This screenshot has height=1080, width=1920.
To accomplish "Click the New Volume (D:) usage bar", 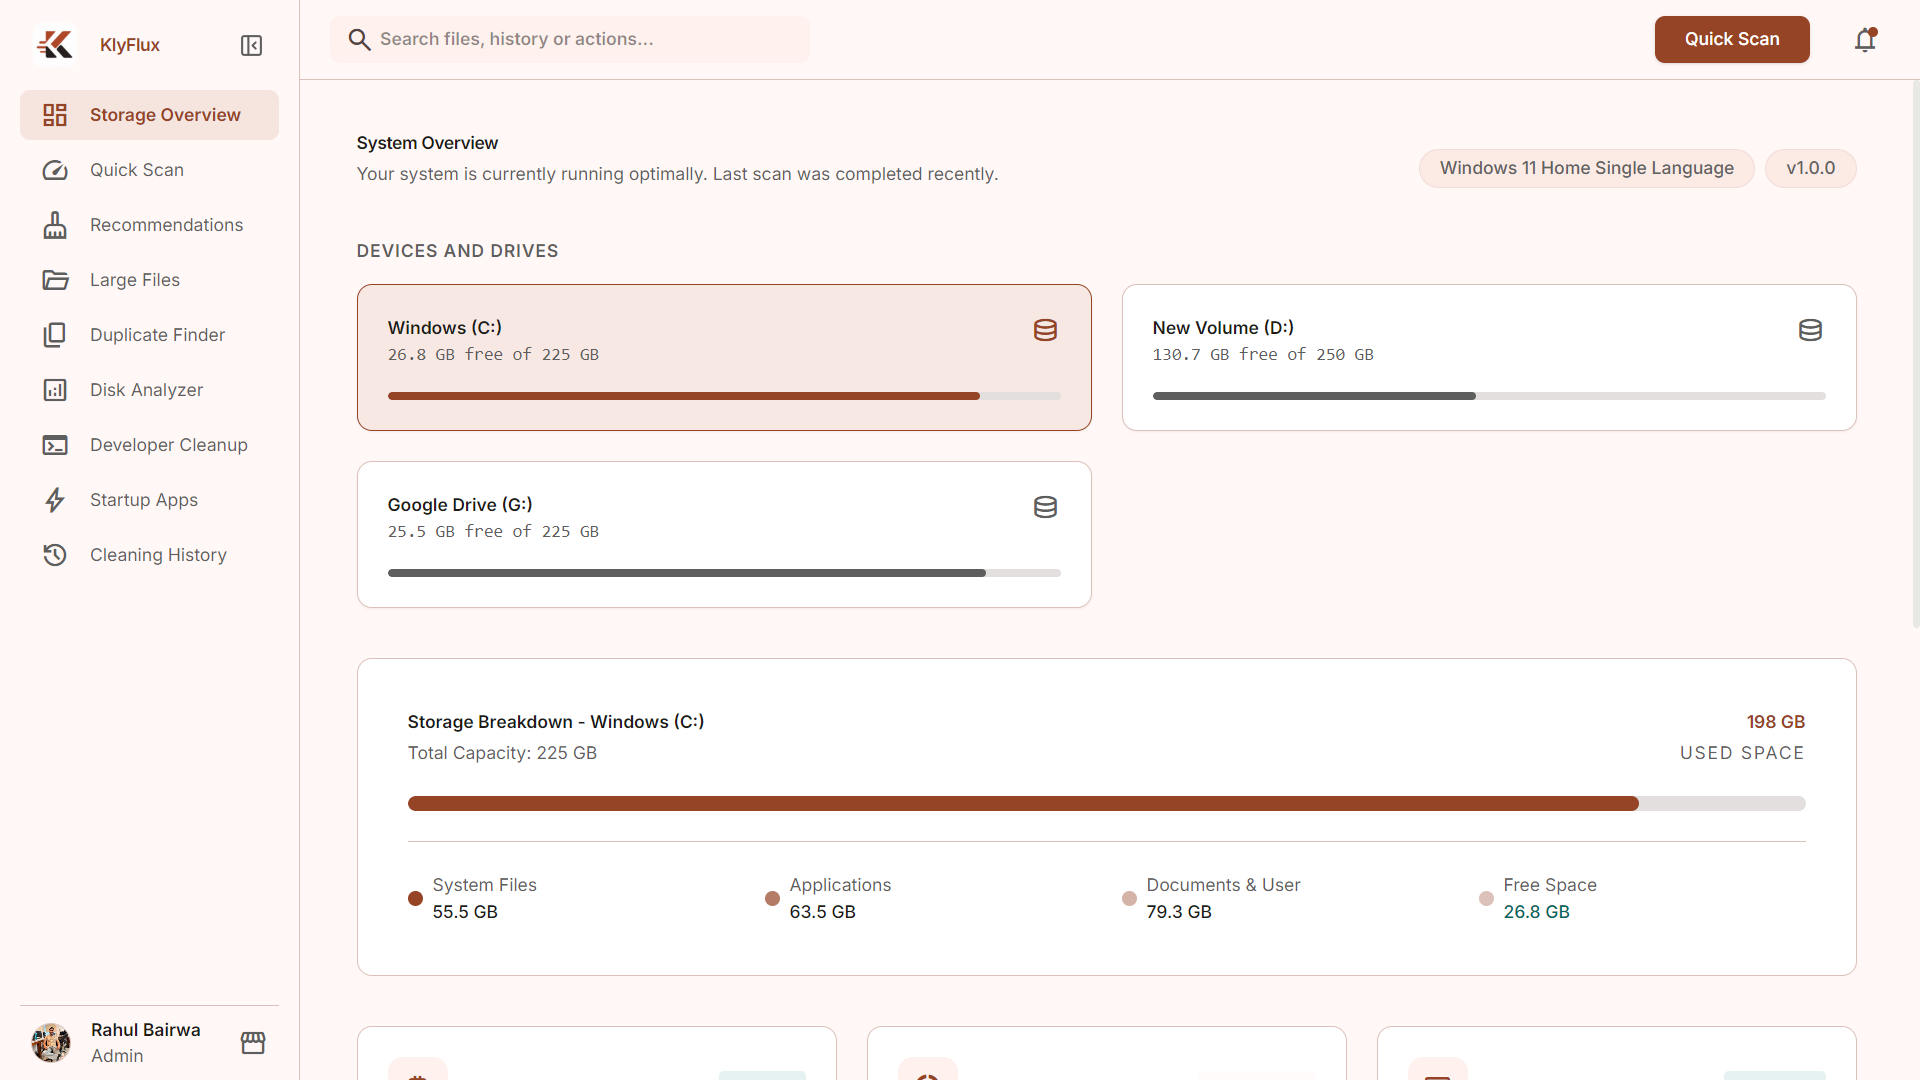I will [x=1489, y=396].
